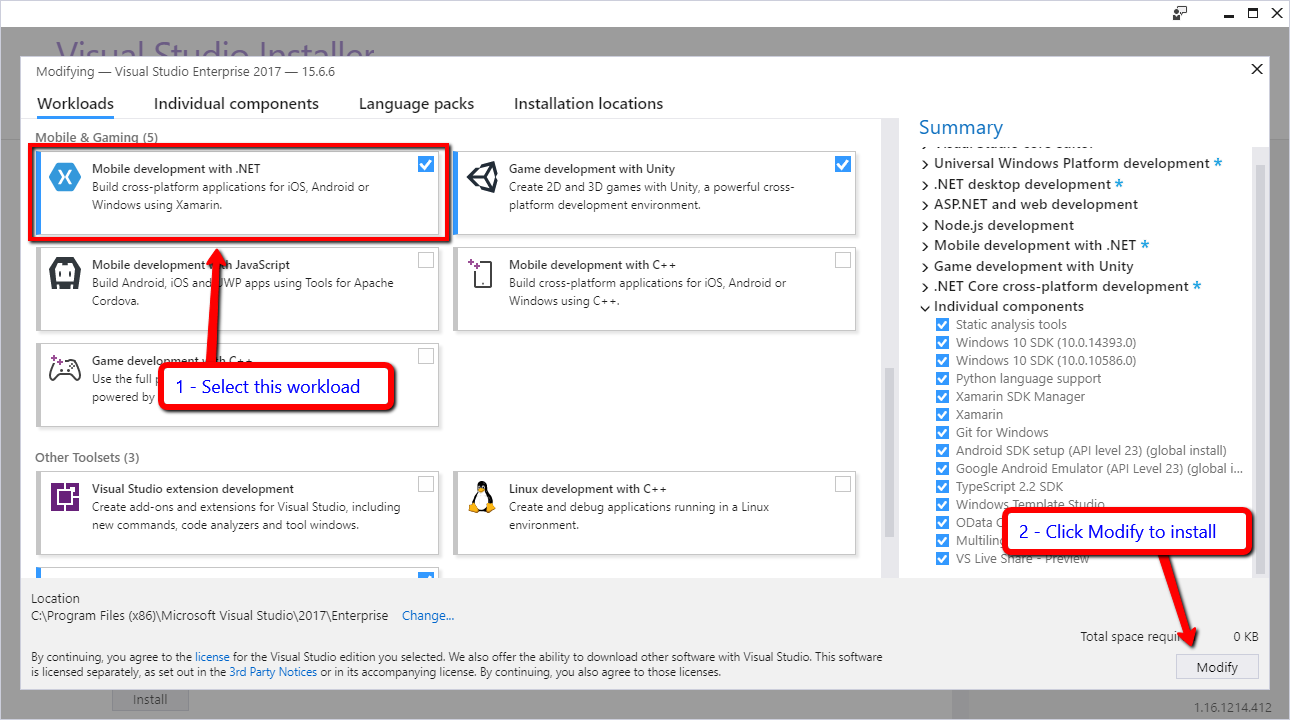Expand .NET desktop development in Summary

tap(925, 184)
